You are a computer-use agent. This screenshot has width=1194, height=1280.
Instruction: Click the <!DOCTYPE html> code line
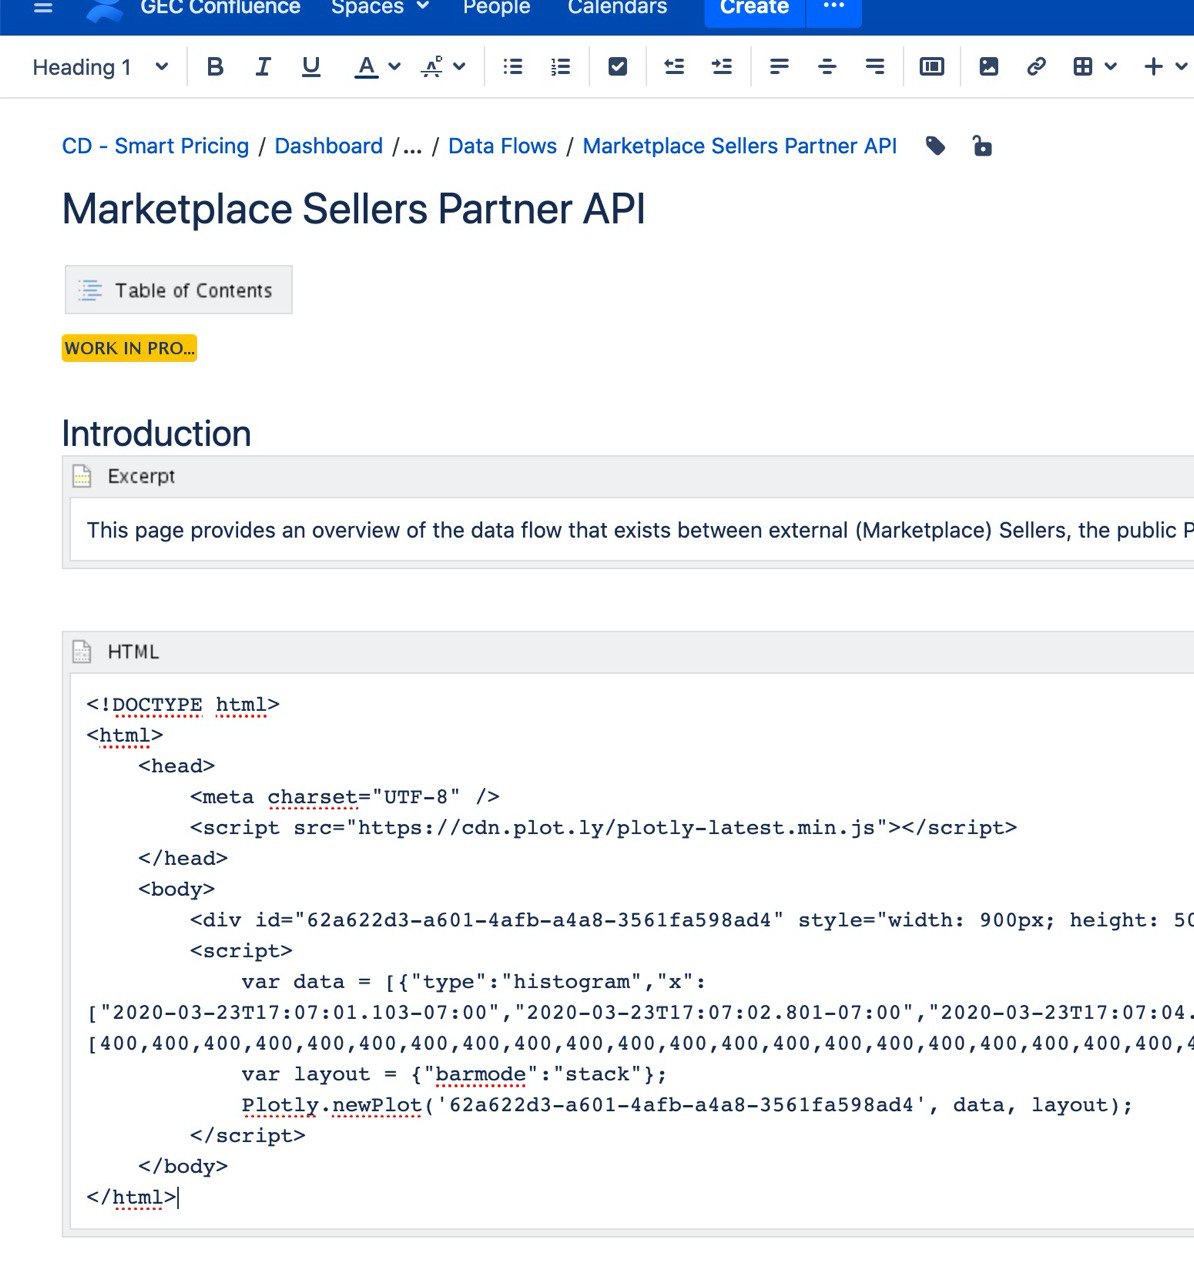coord(183,705)
